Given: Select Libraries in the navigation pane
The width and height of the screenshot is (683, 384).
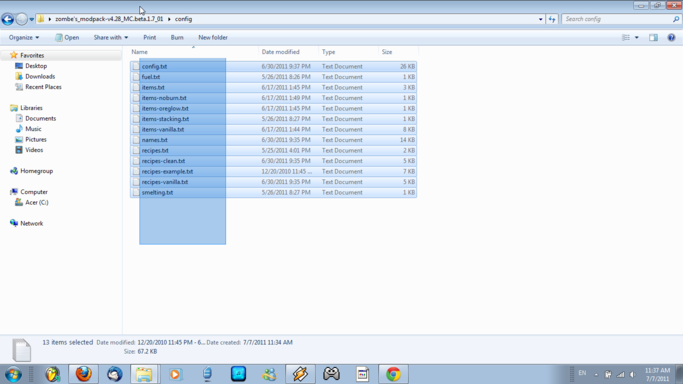Looking at the screenshot, I should coord(31,108).
